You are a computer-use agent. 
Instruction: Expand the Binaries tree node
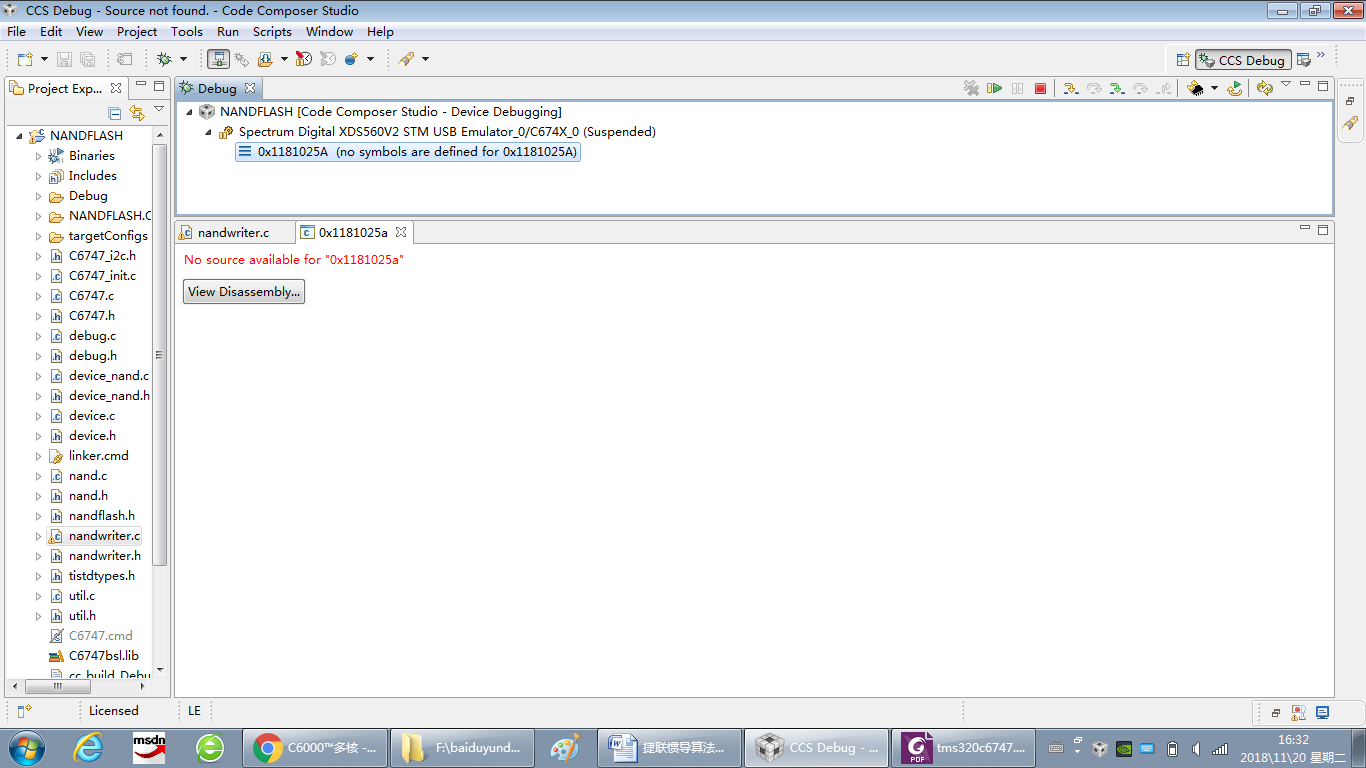[39, 156]
